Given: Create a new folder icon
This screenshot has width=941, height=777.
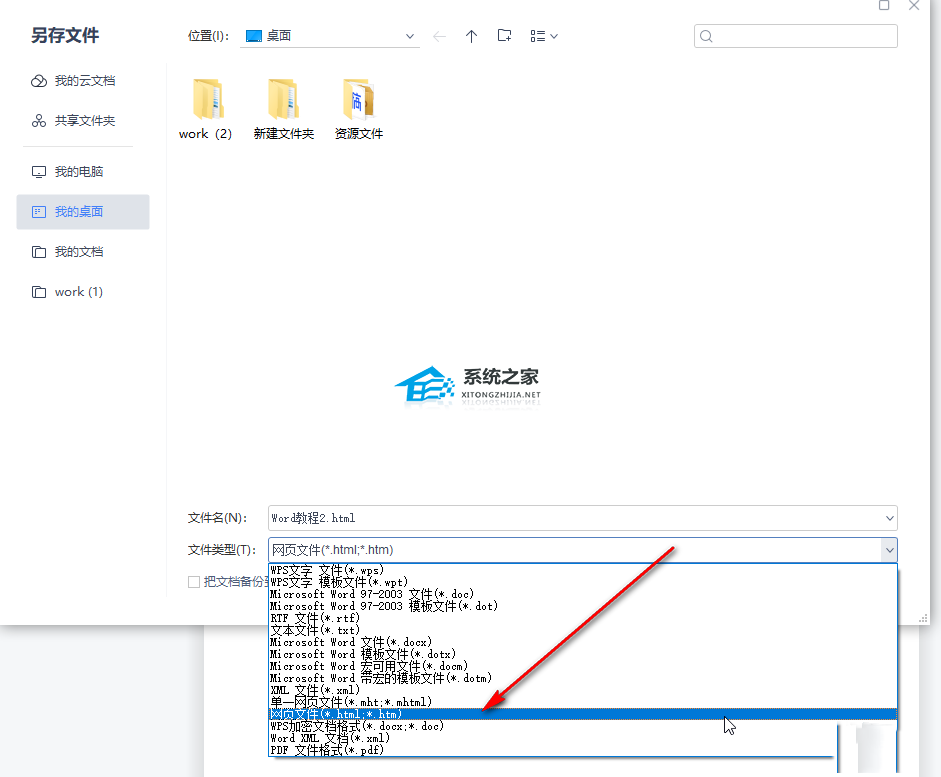Looking at the screenshot, I should (504, 36).
